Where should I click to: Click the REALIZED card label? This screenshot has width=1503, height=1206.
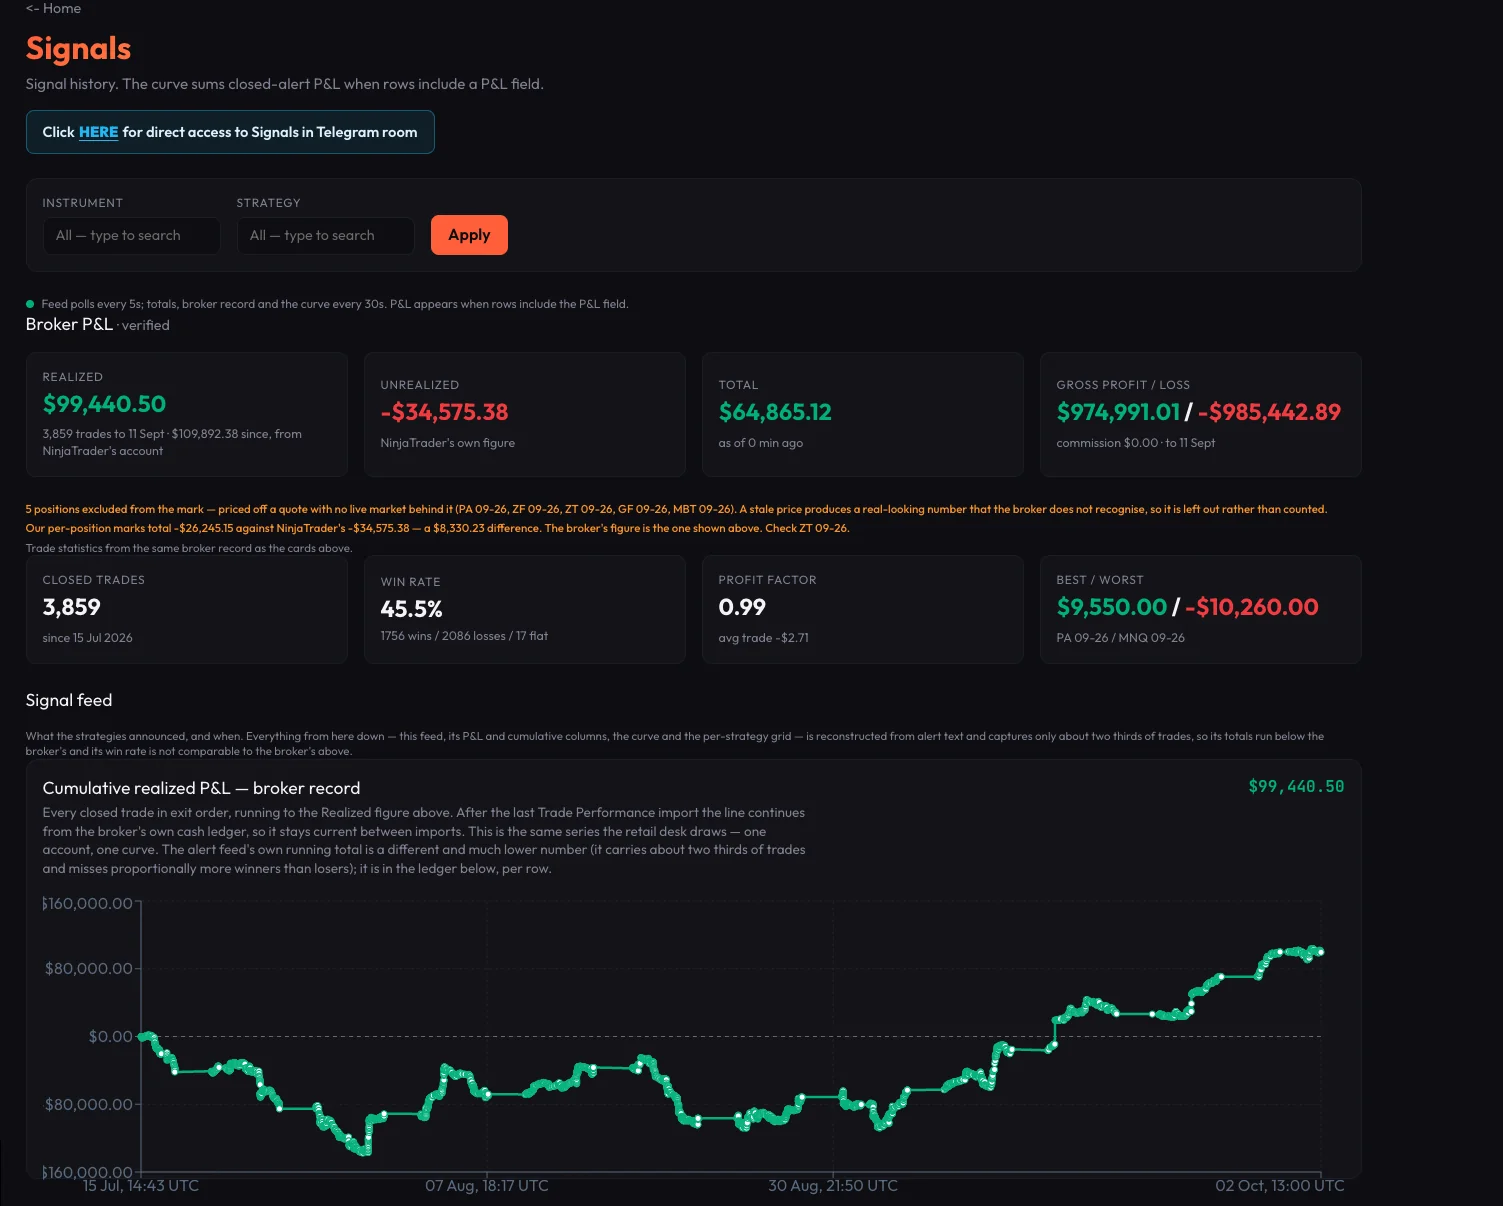point(73,377)
